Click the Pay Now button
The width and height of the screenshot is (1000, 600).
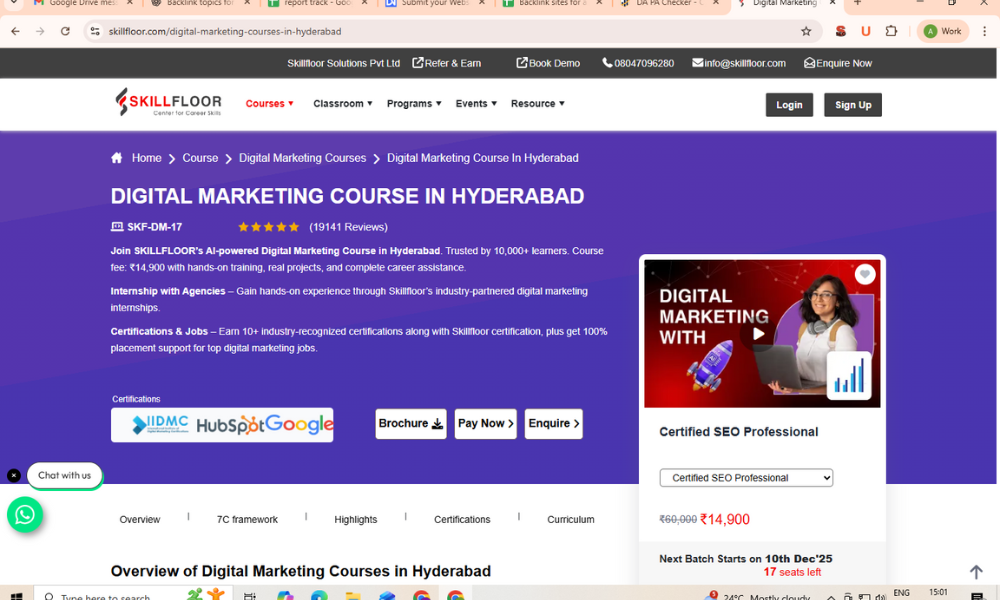(x=485, y=424)
